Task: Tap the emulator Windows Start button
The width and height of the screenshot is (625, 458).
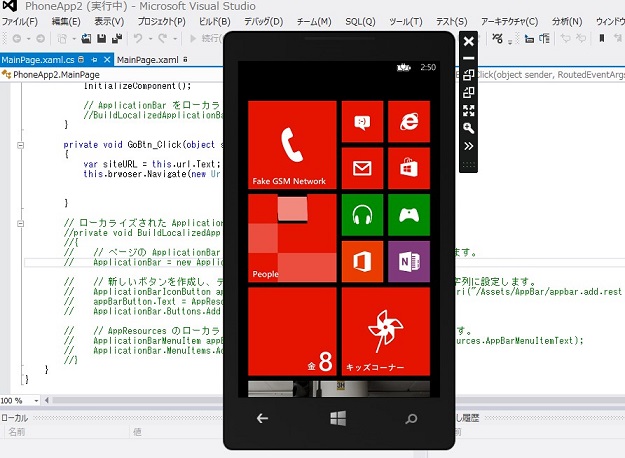Action: [x=338, y=418]
